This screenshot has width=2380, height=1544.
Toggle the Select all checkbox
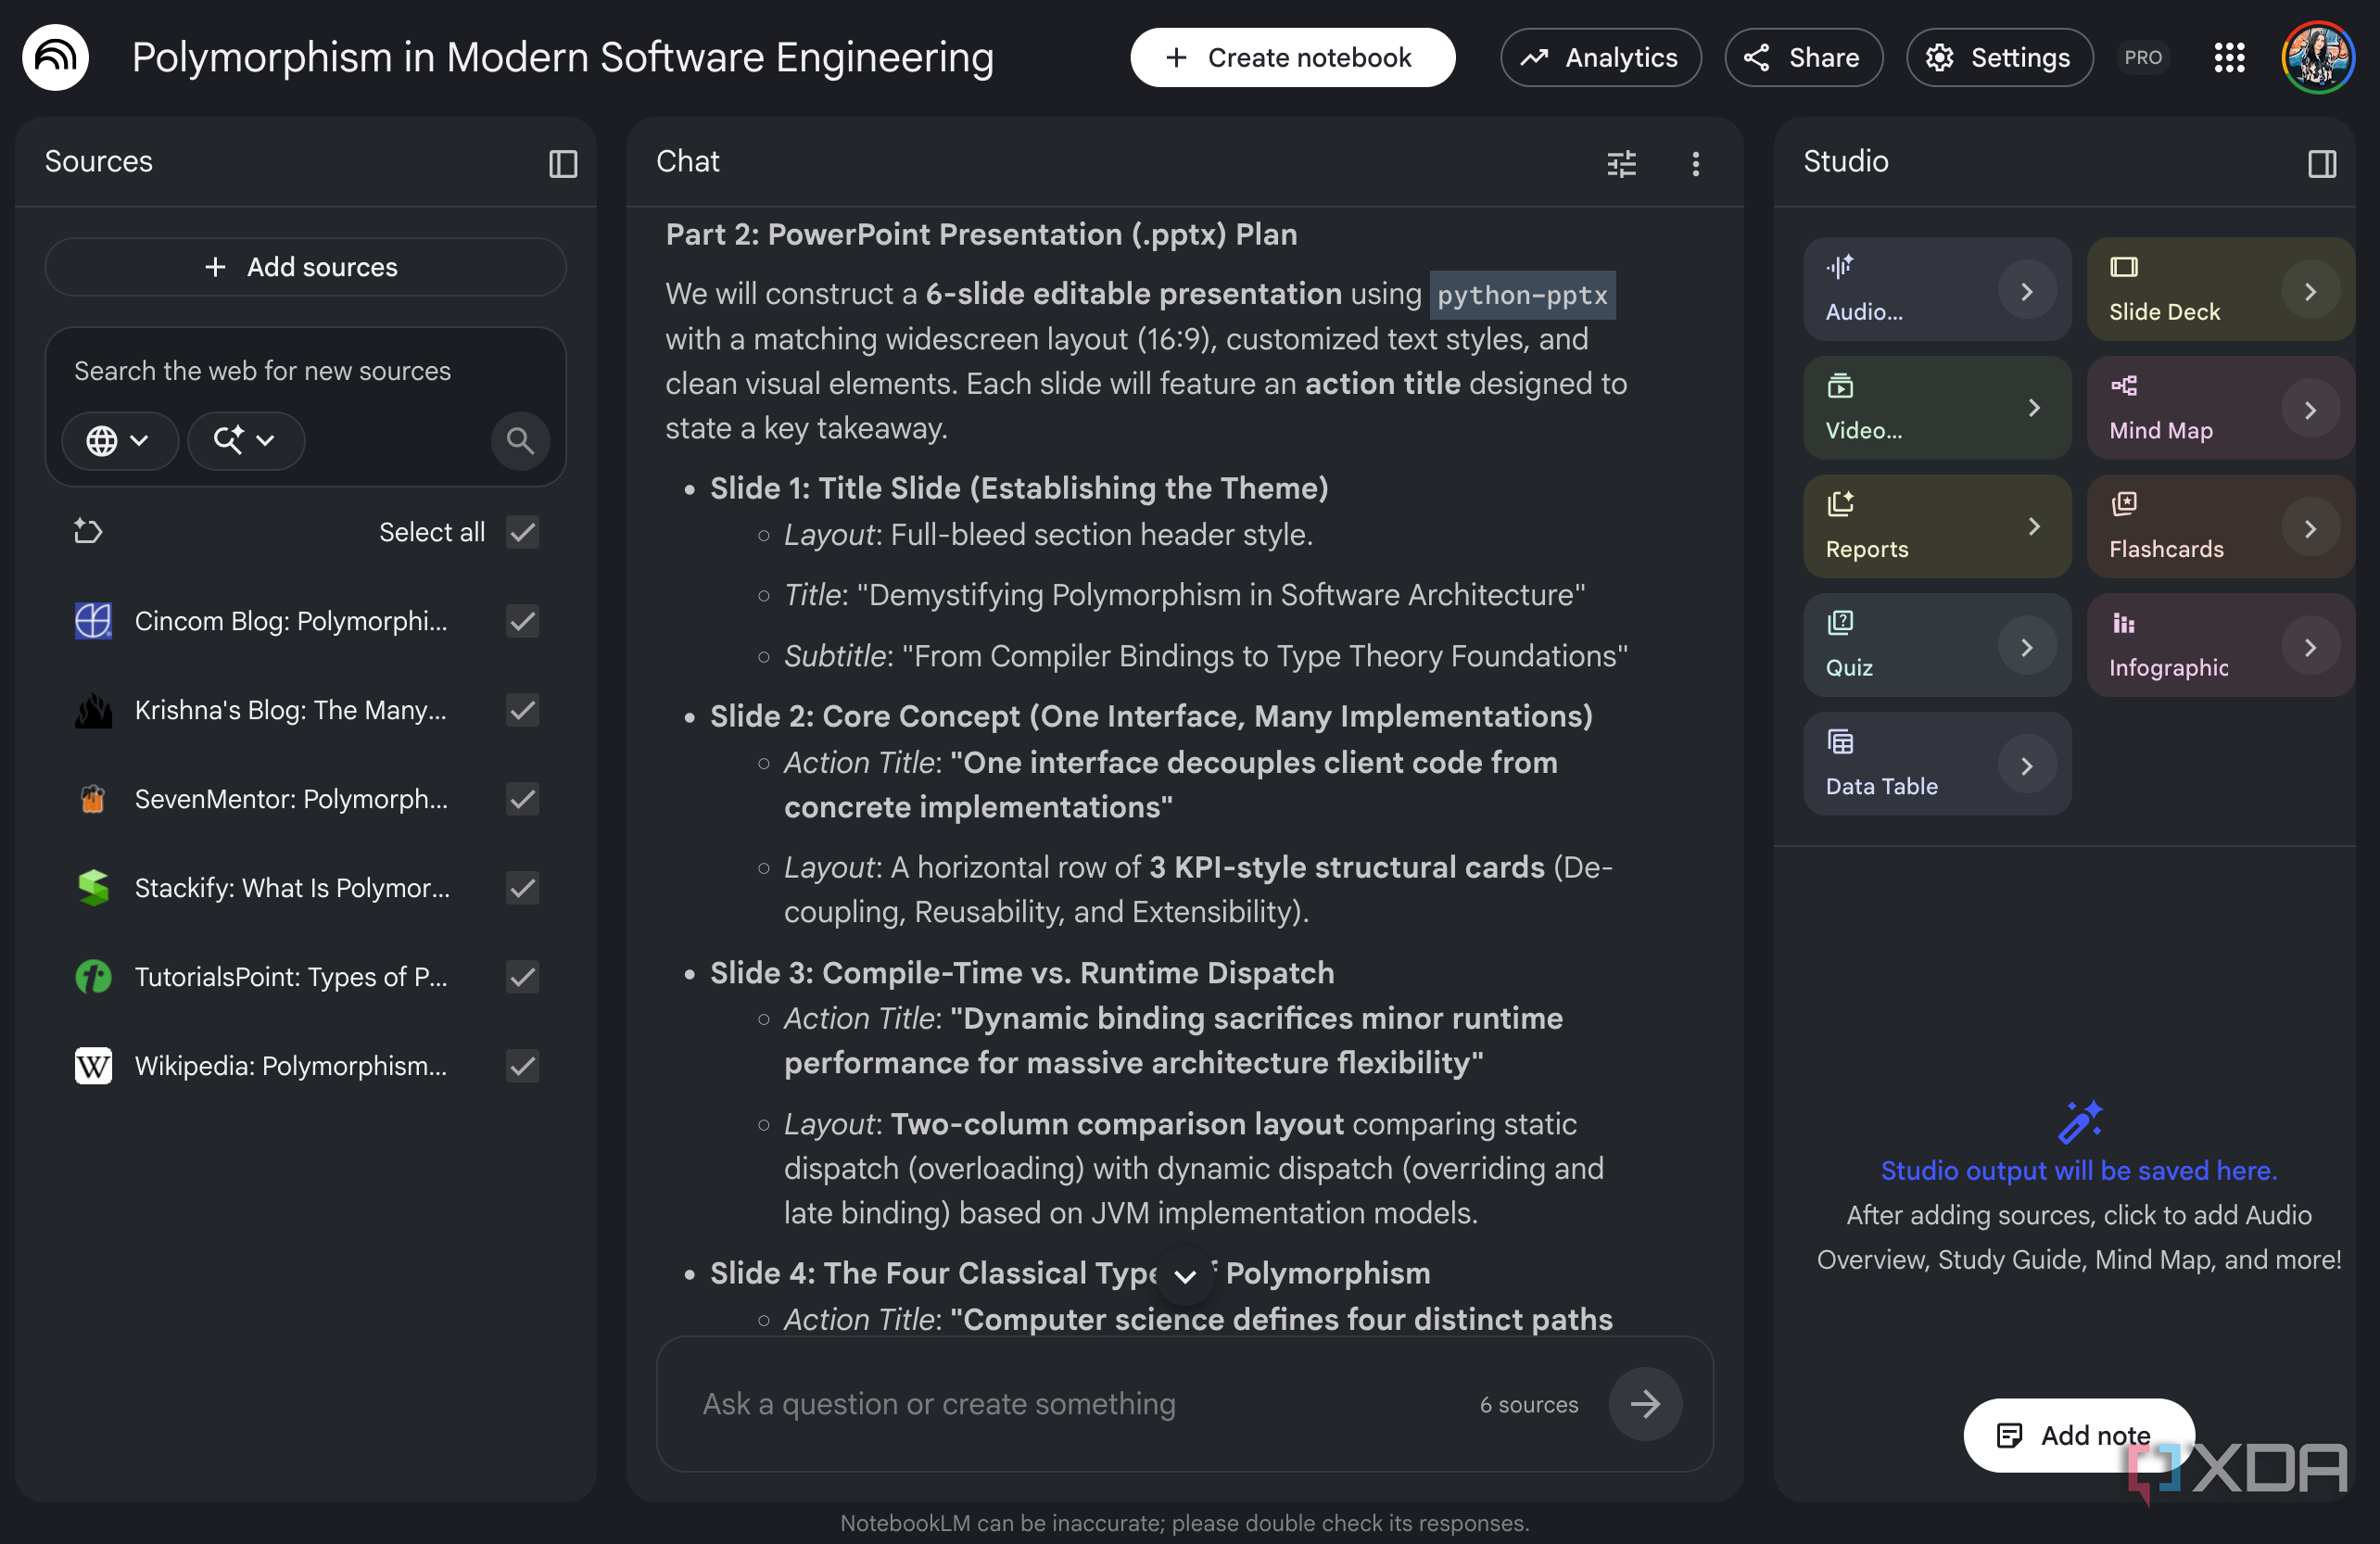[x=522, y=532]
